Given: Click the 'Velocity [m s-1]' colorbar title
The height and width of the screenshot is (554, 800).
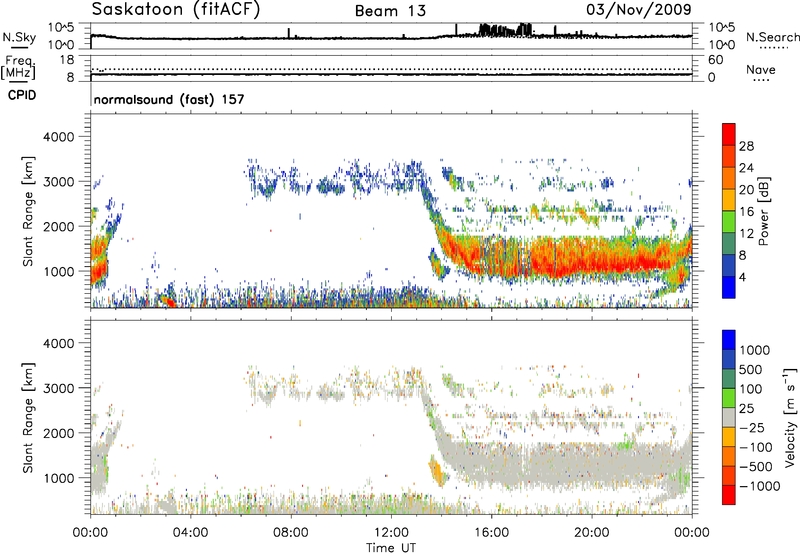Looking at the screenshot, I should [x=791, y=417].
